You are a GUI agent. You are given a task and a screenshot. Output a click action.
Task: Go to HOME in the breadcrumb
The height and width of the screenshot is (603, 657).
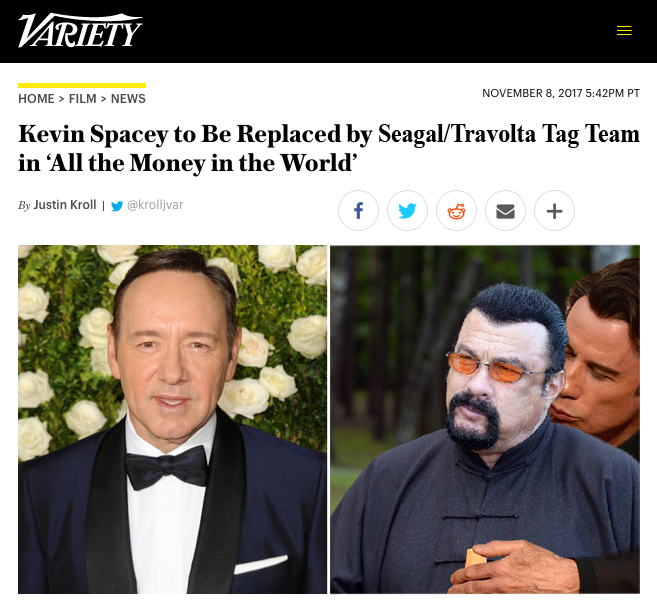pos(36,99)
